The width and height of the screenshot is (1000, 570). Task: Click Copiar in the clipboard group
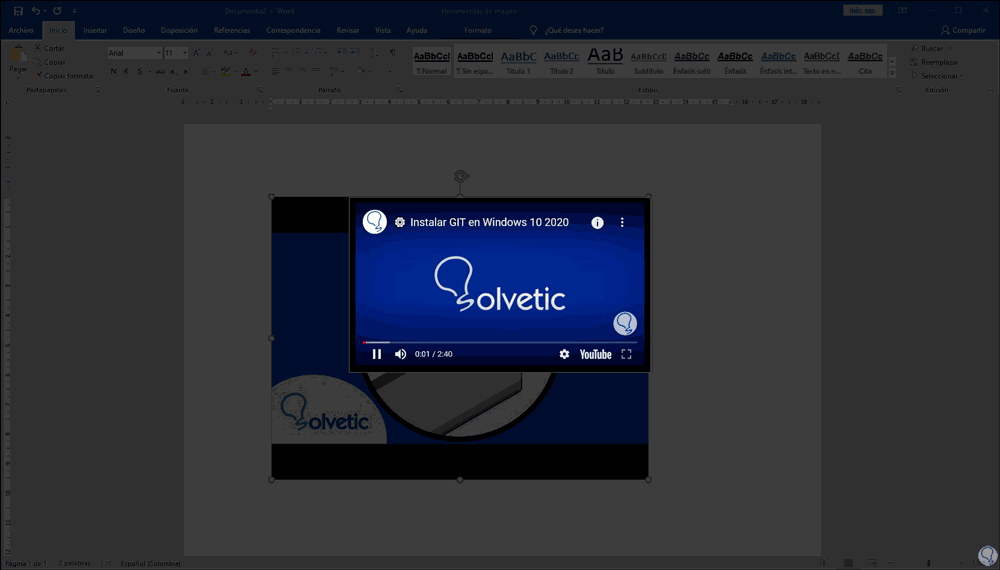[50, 62]
